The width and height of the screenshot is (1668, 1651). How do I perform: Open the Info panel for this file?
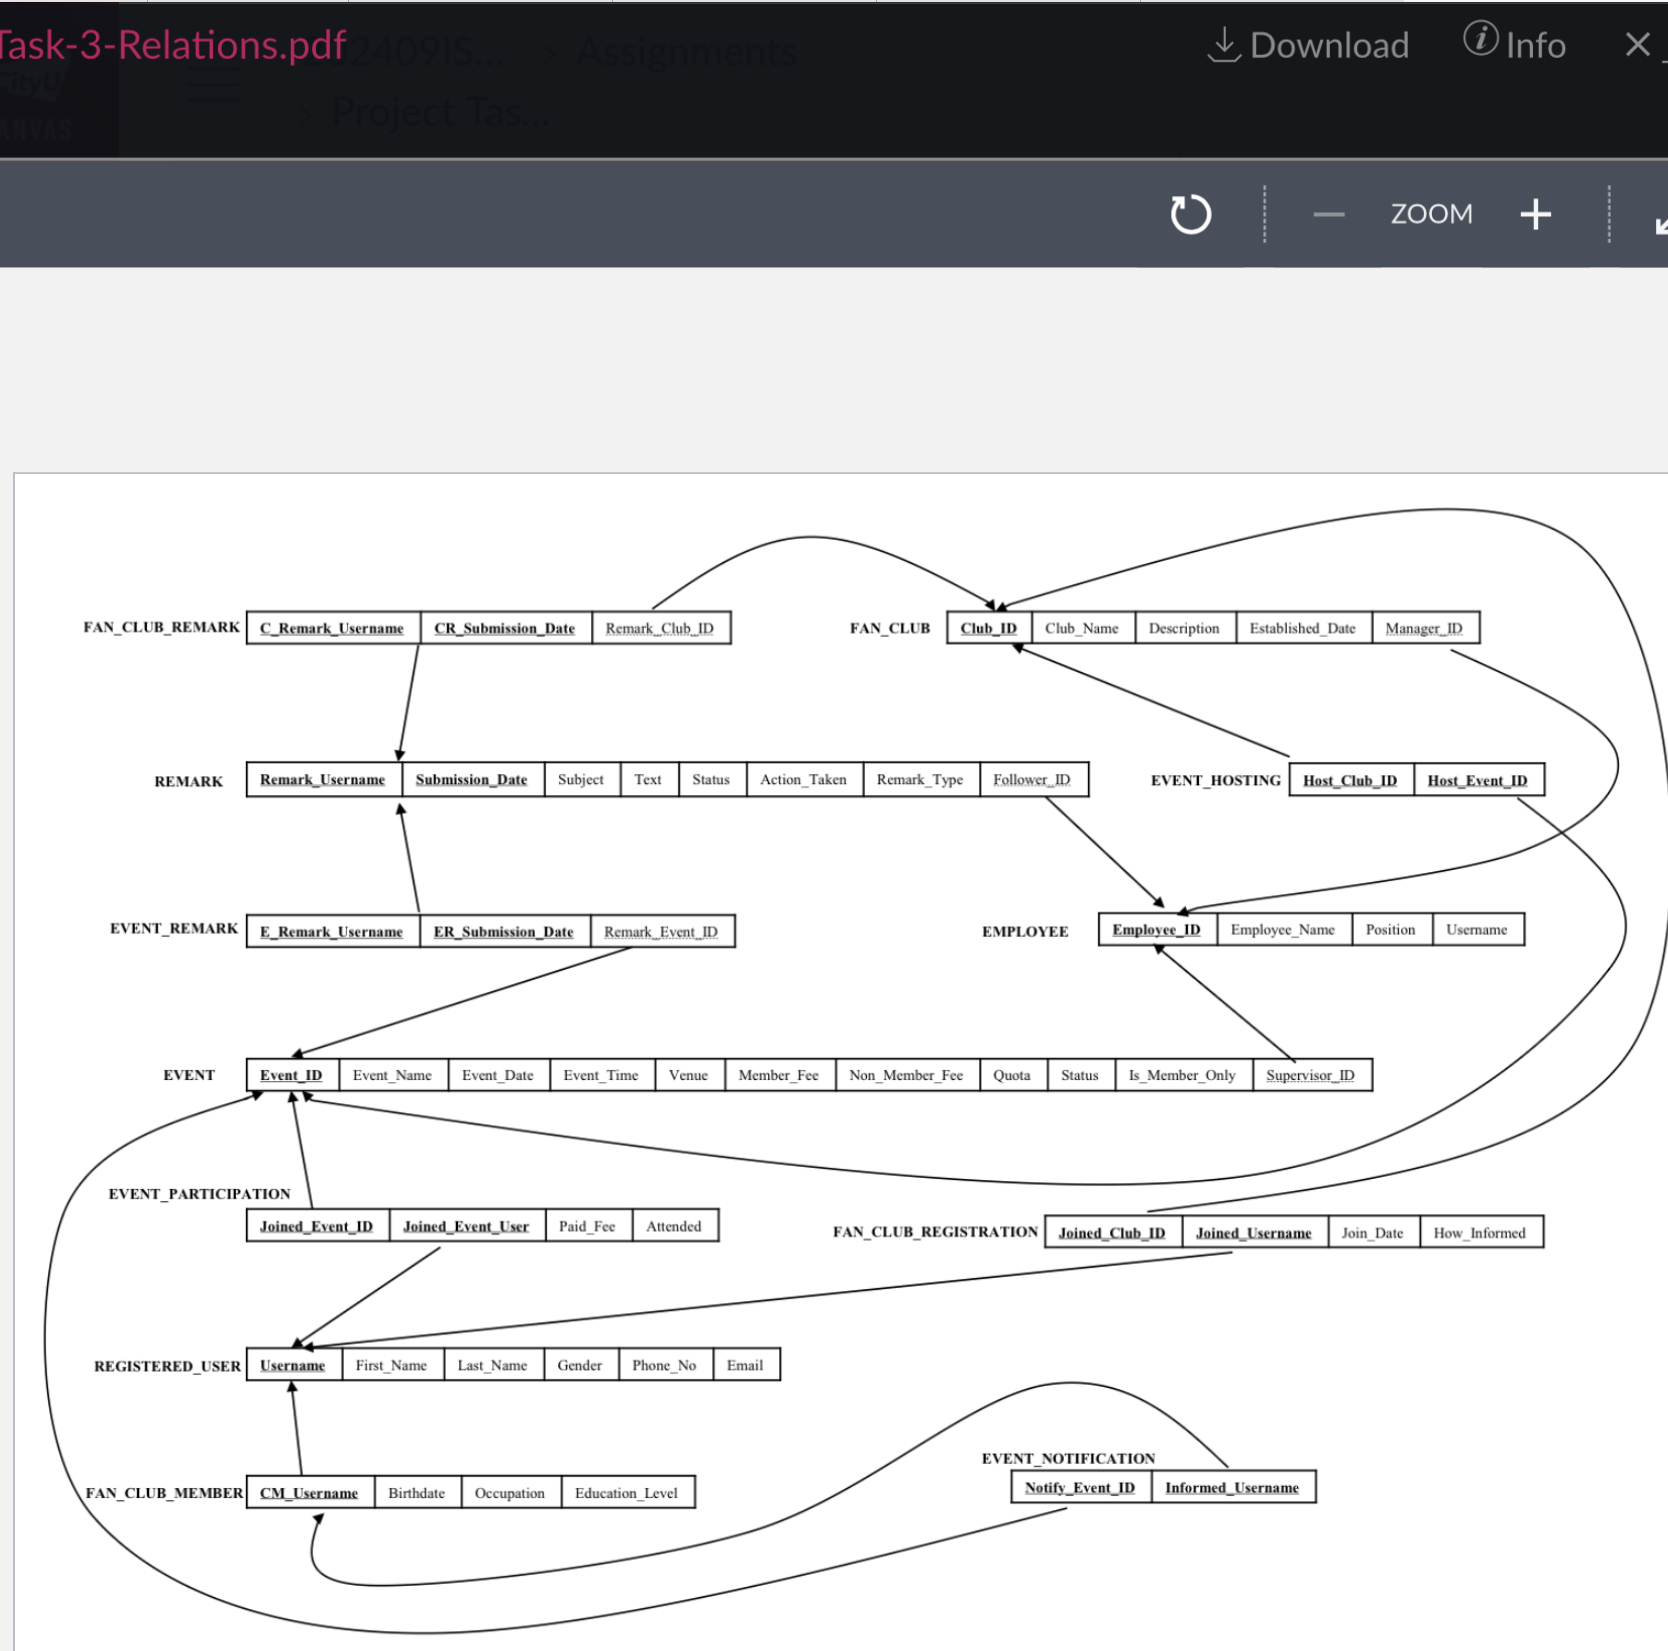click(x=1514, y=44)
